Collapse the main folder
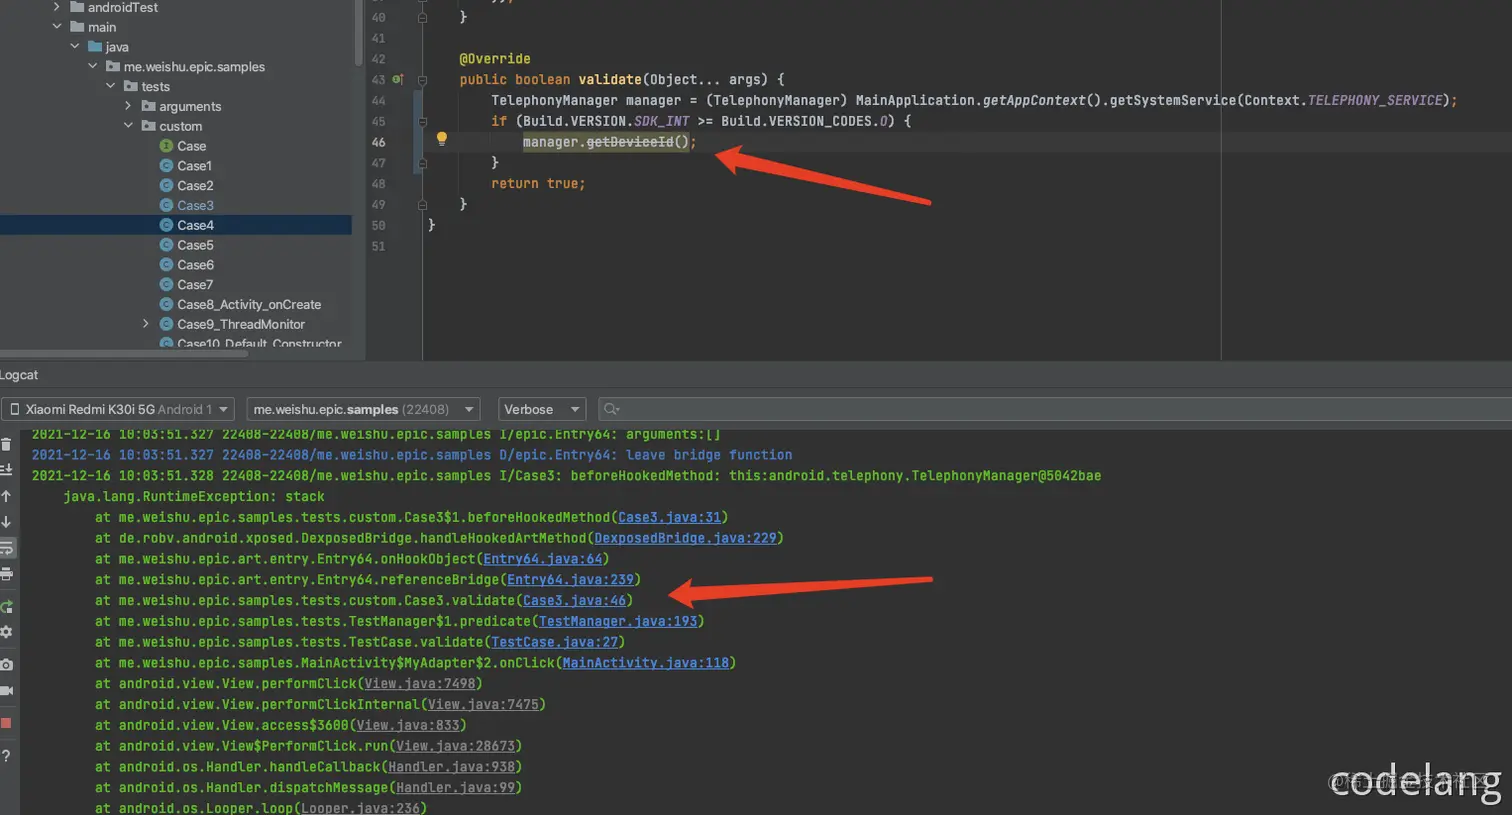This screenshot has width=1512, height=815. click(57, 27)
